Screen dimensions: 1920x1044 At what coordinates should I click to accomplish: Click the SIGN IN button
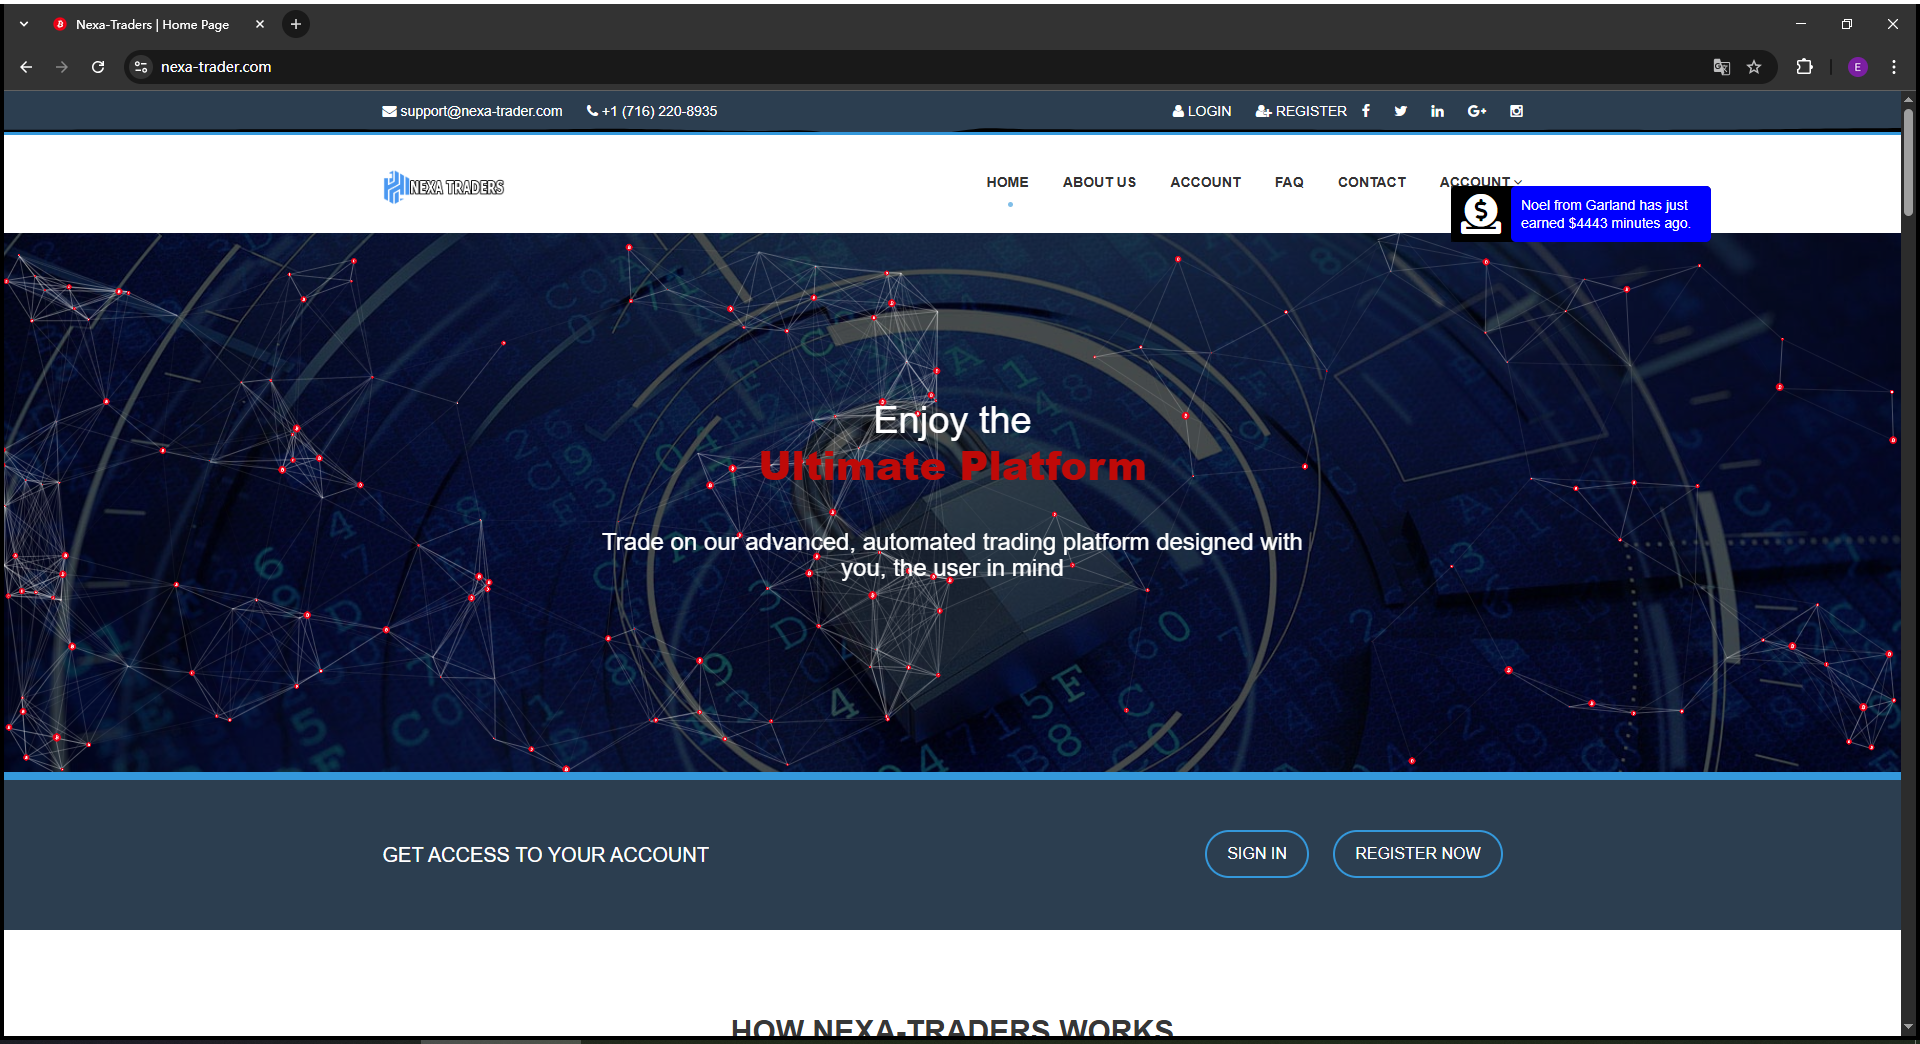(1256, 854)
